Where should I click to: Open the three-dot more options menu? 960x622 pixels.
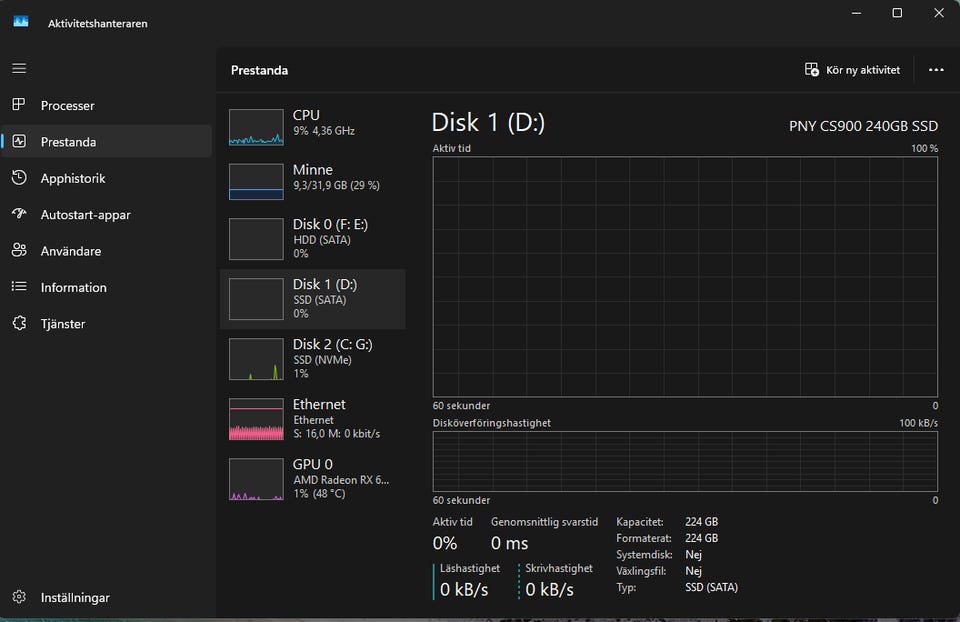point(936,70)
